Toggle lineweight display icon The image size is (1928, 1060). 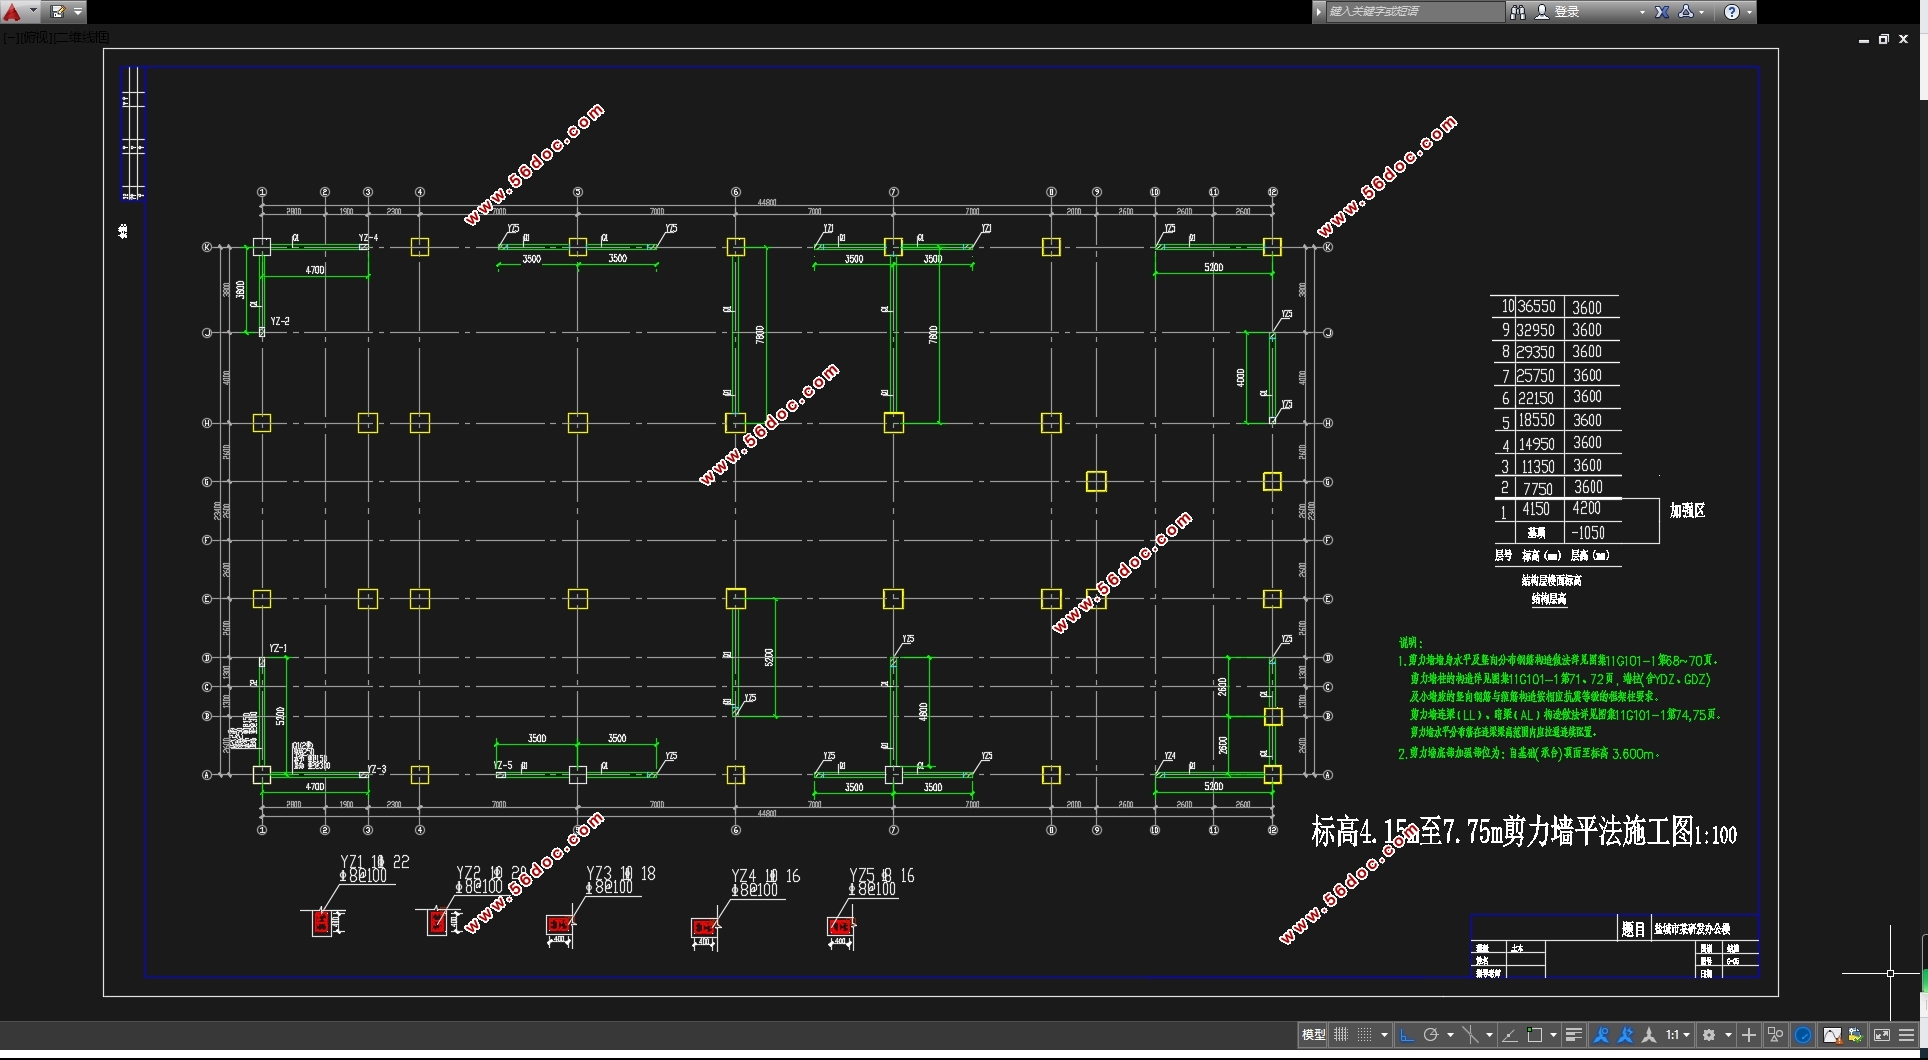1573,1035
